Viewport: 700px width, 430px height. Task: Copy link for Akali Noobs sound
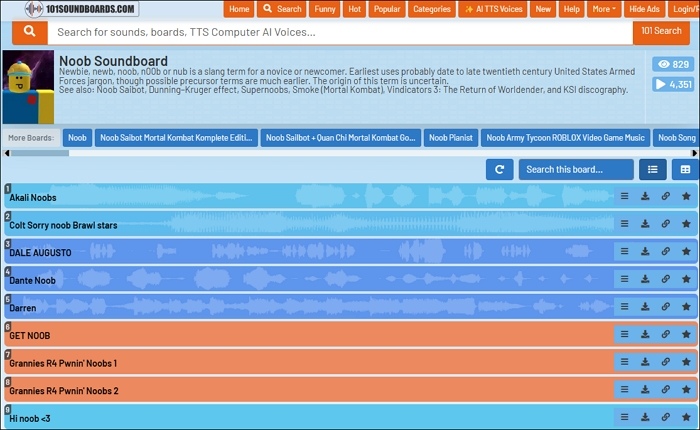[666, 196]
